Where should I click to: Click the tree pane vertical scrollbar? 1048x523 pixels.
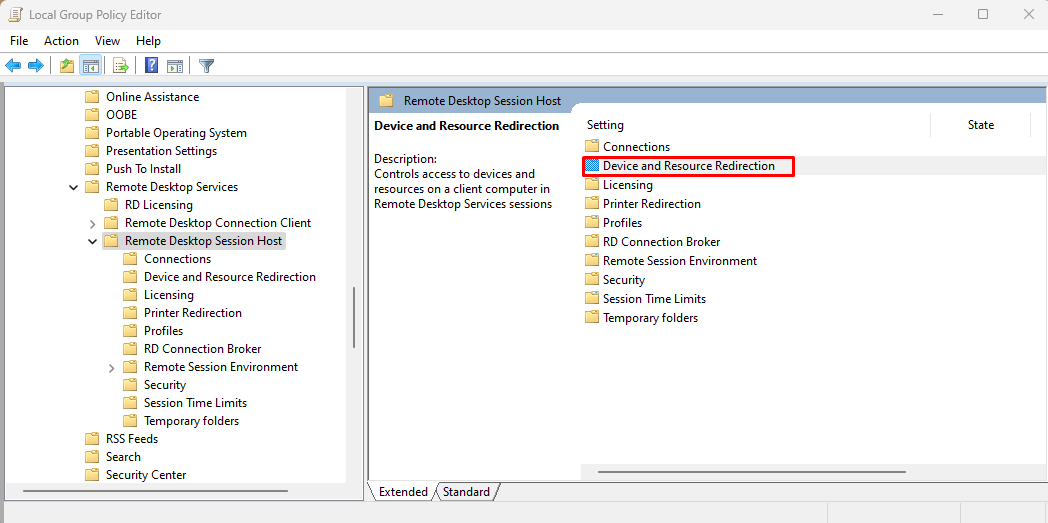354,317
